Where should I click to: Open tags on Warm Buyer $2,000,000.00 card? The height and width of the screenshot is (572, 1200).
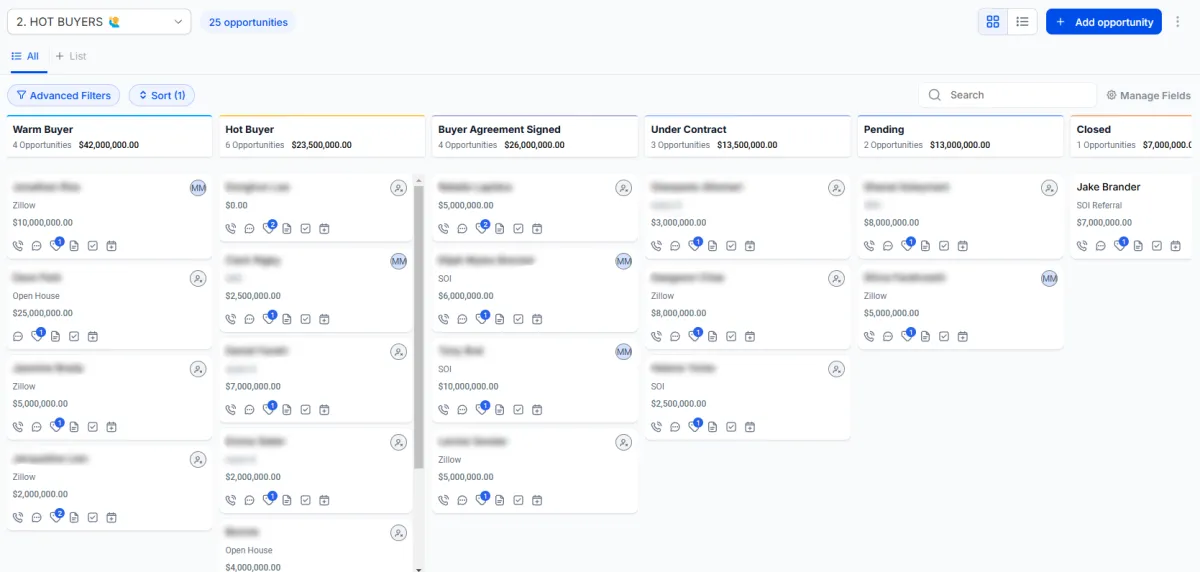point(56,517)
